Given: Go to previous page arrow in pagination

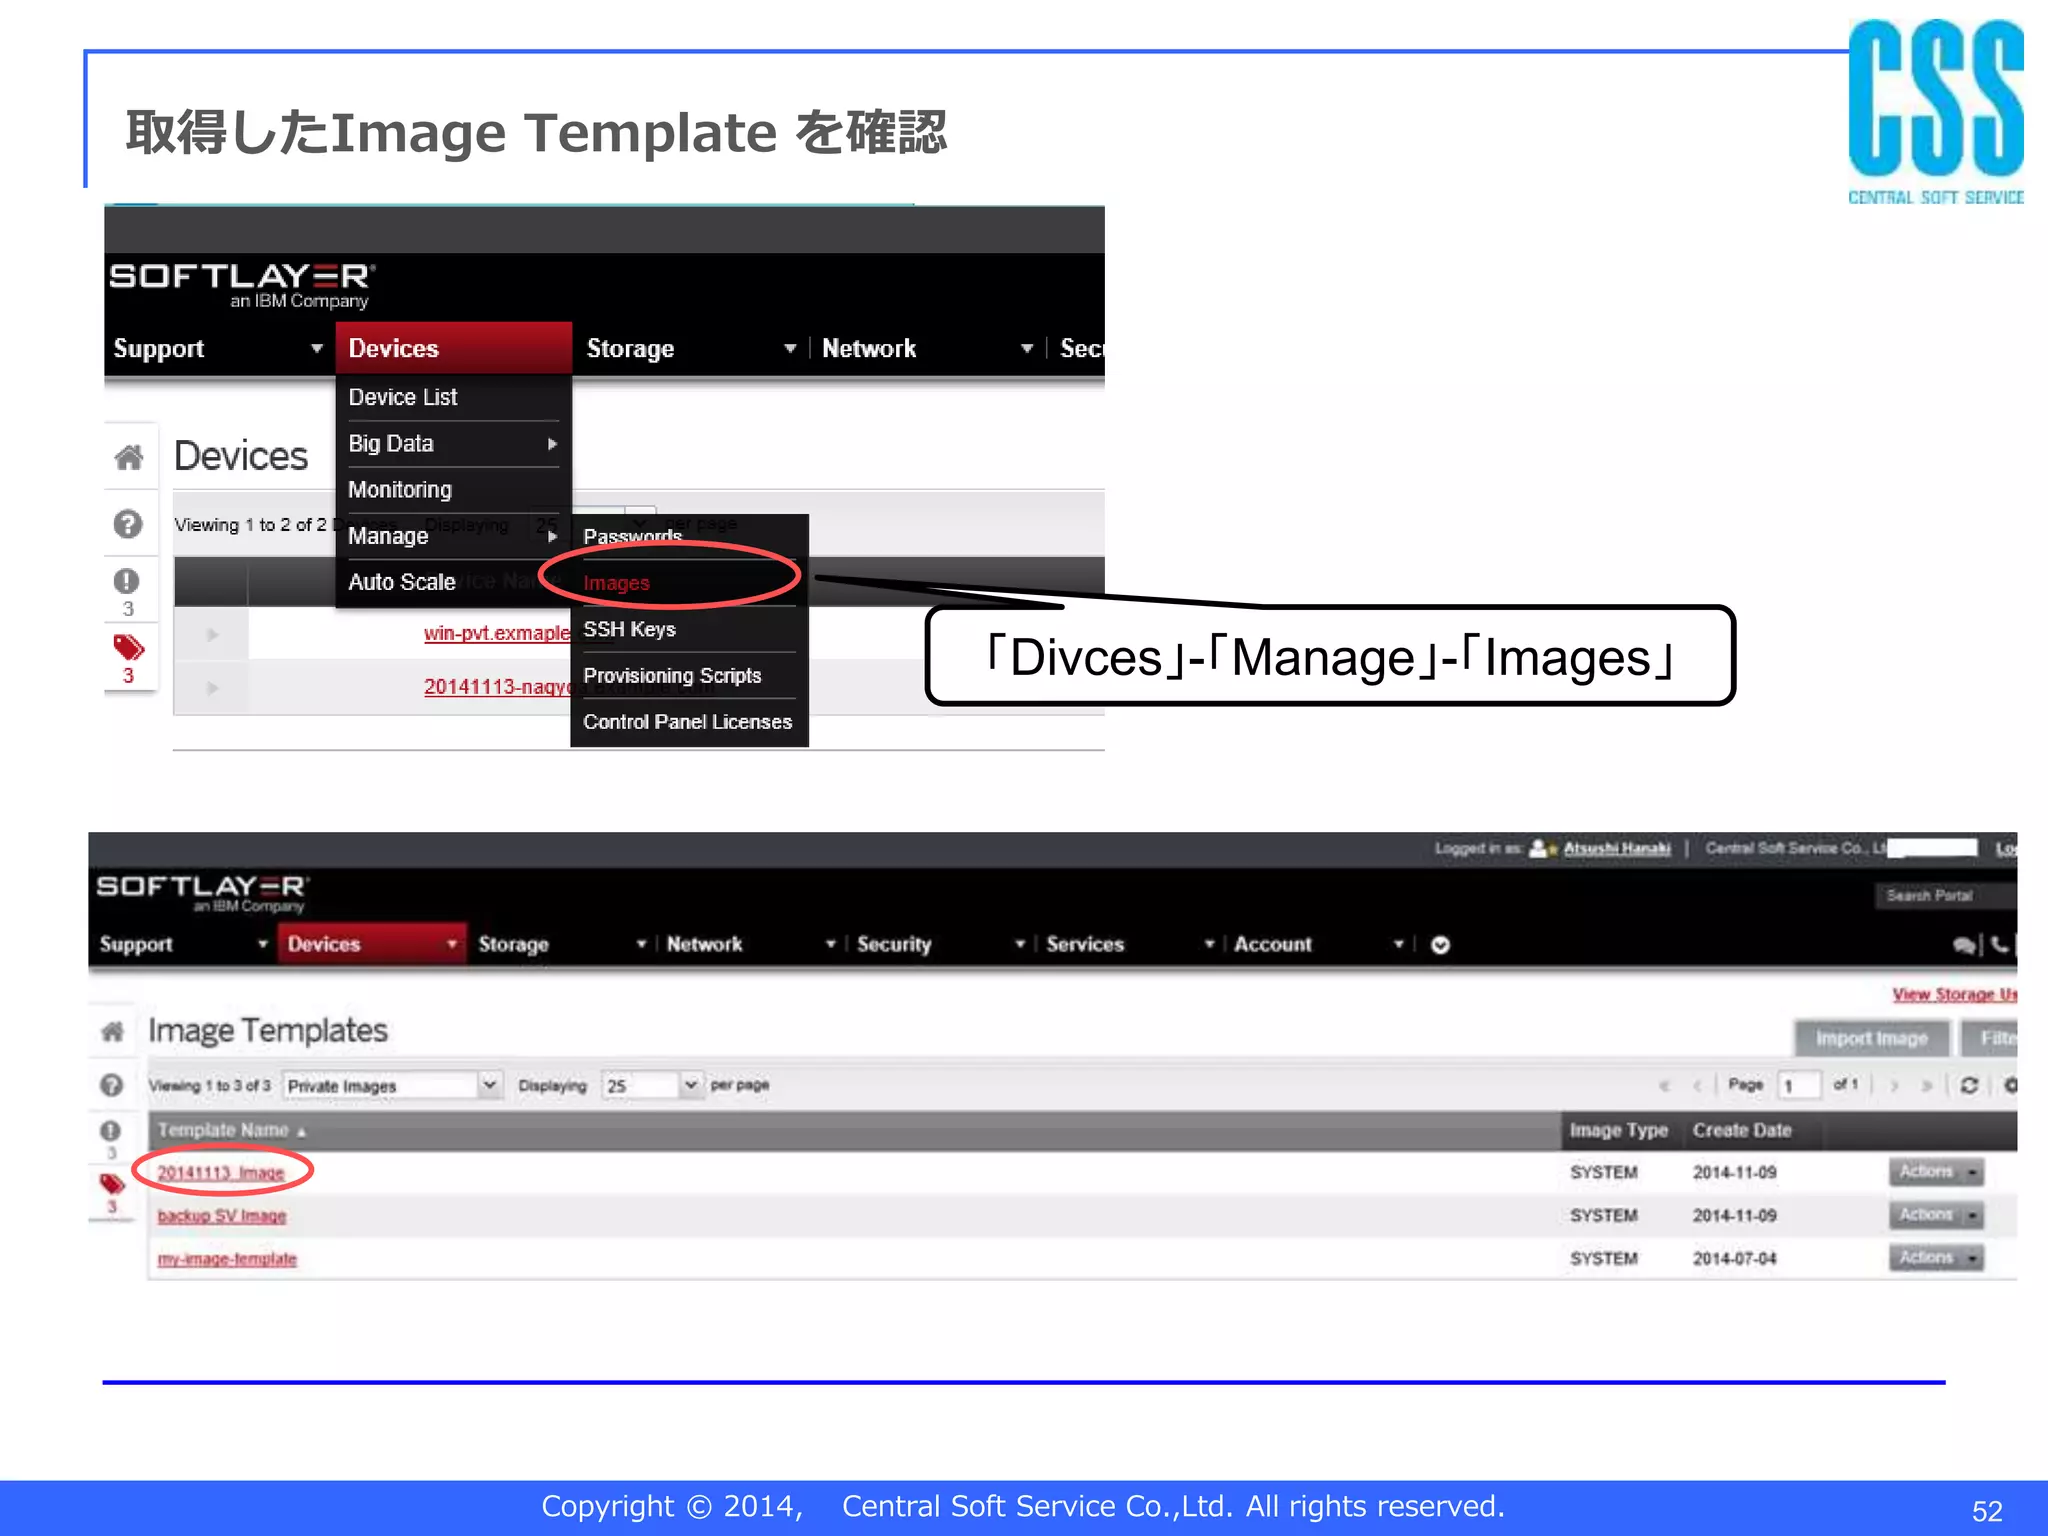Looking at the screenshot, I should (1697, 1085).
